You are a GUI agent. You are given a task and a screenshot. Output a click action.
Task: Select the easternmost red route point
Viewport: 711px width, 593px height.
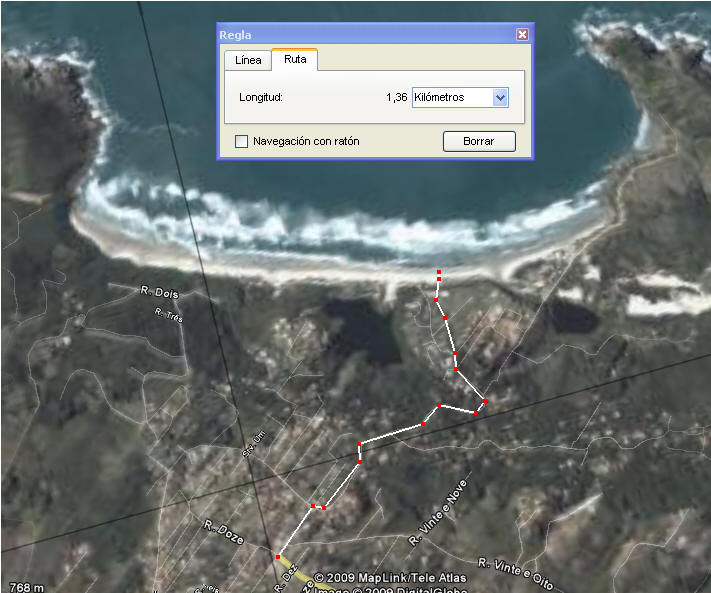click(x=484, y=401)
